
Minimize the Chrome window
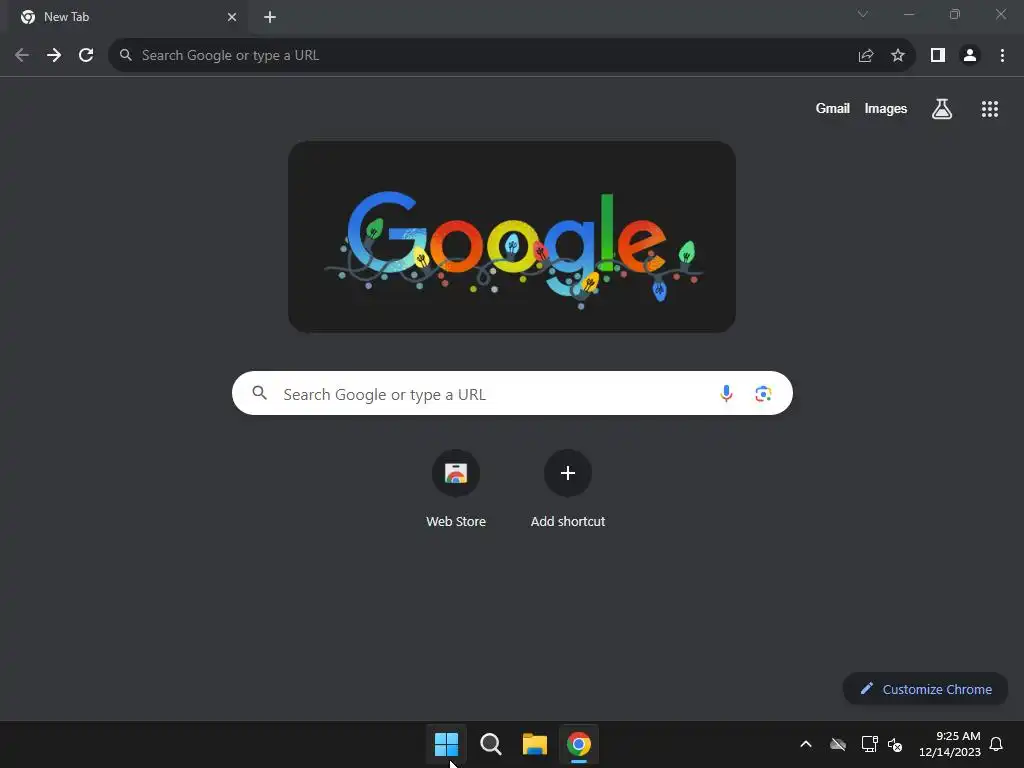coord(908,14)
